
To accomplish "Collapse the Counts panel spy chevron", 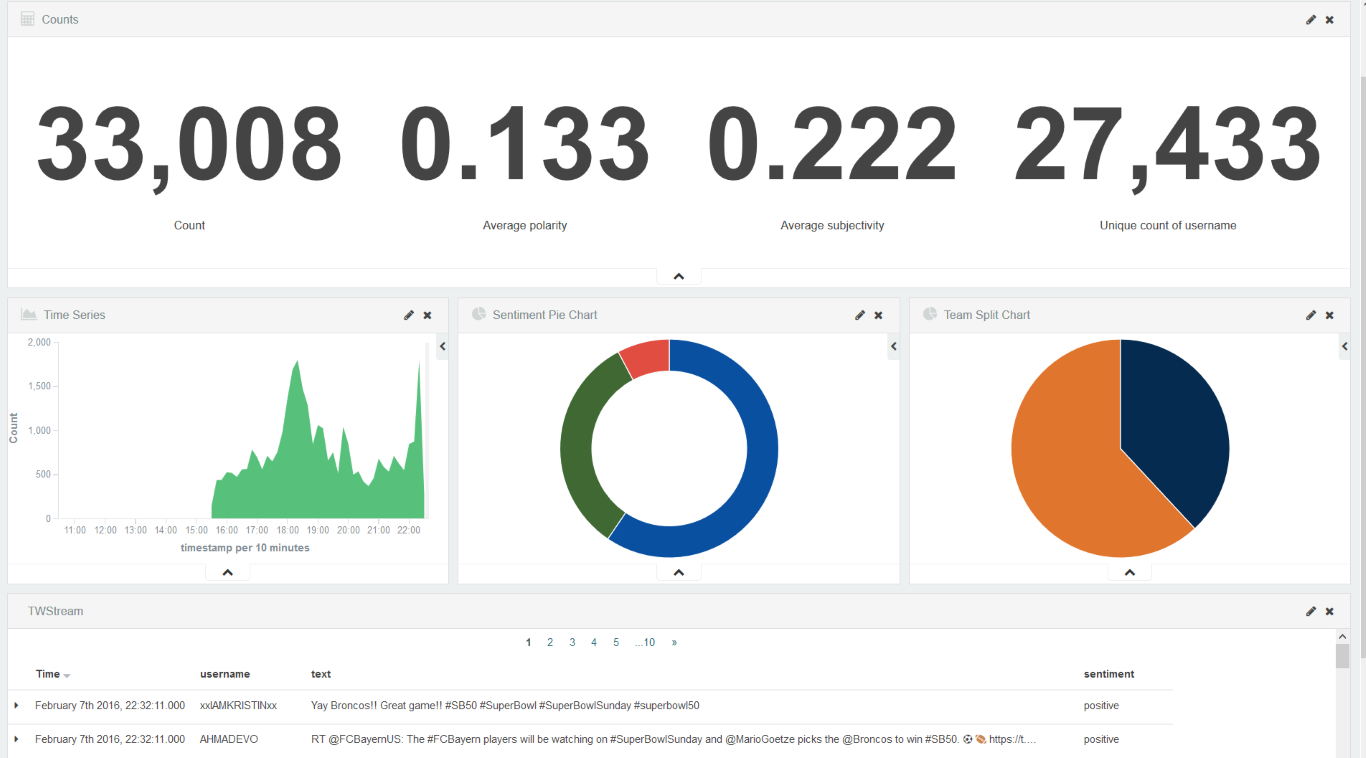I will 679,277.
